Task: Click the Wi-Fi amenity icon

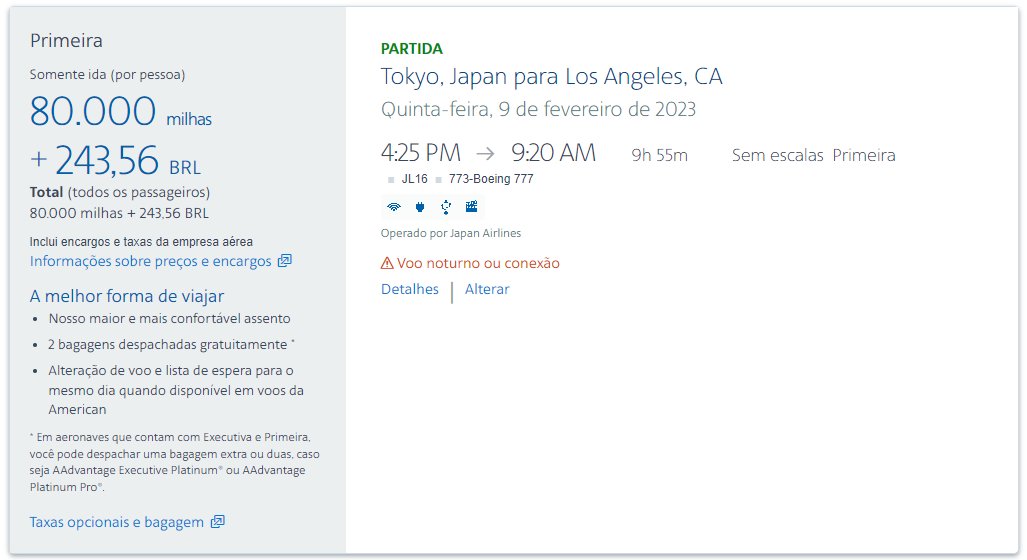Action: point(394,208)
